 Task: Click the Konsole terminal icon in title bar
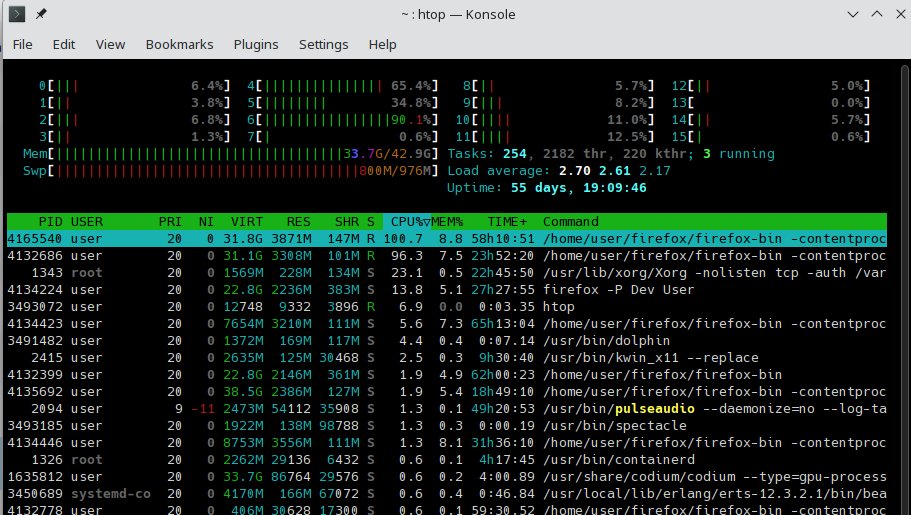coord(17,15)
